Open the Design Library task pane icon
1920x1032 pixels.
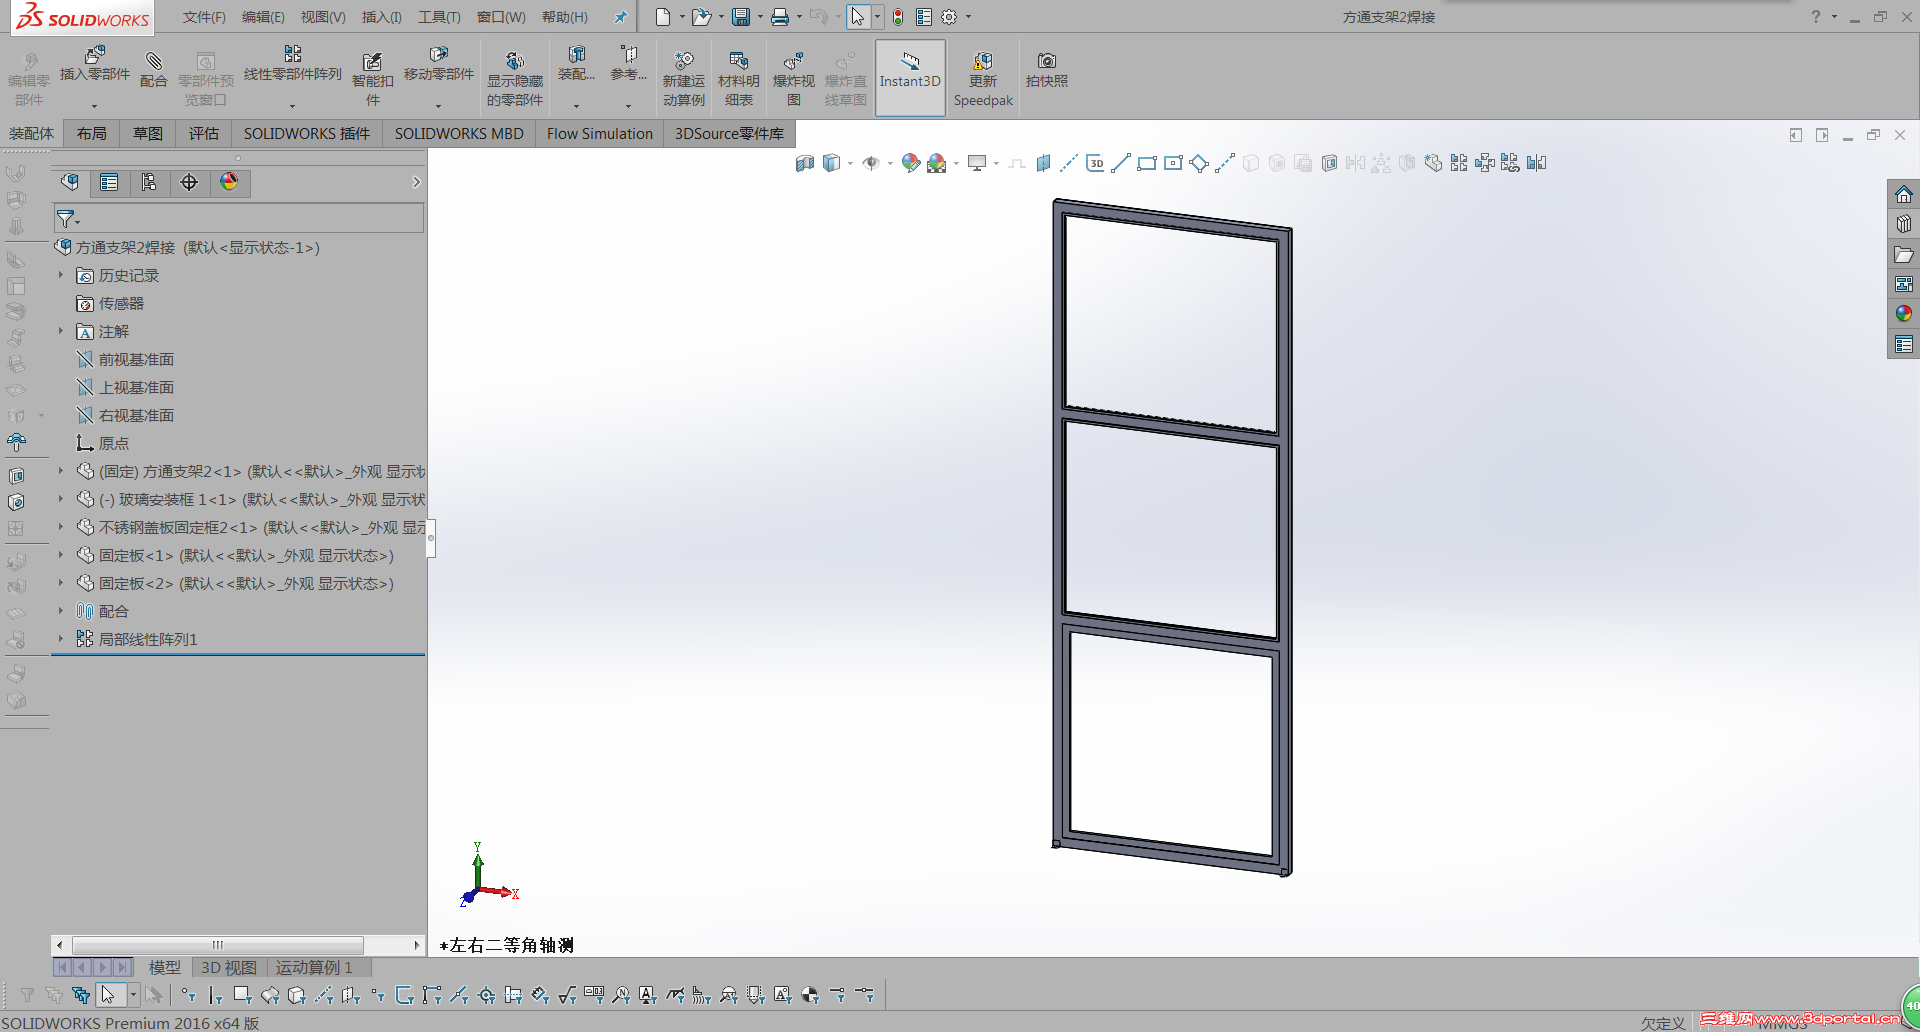1904,224
